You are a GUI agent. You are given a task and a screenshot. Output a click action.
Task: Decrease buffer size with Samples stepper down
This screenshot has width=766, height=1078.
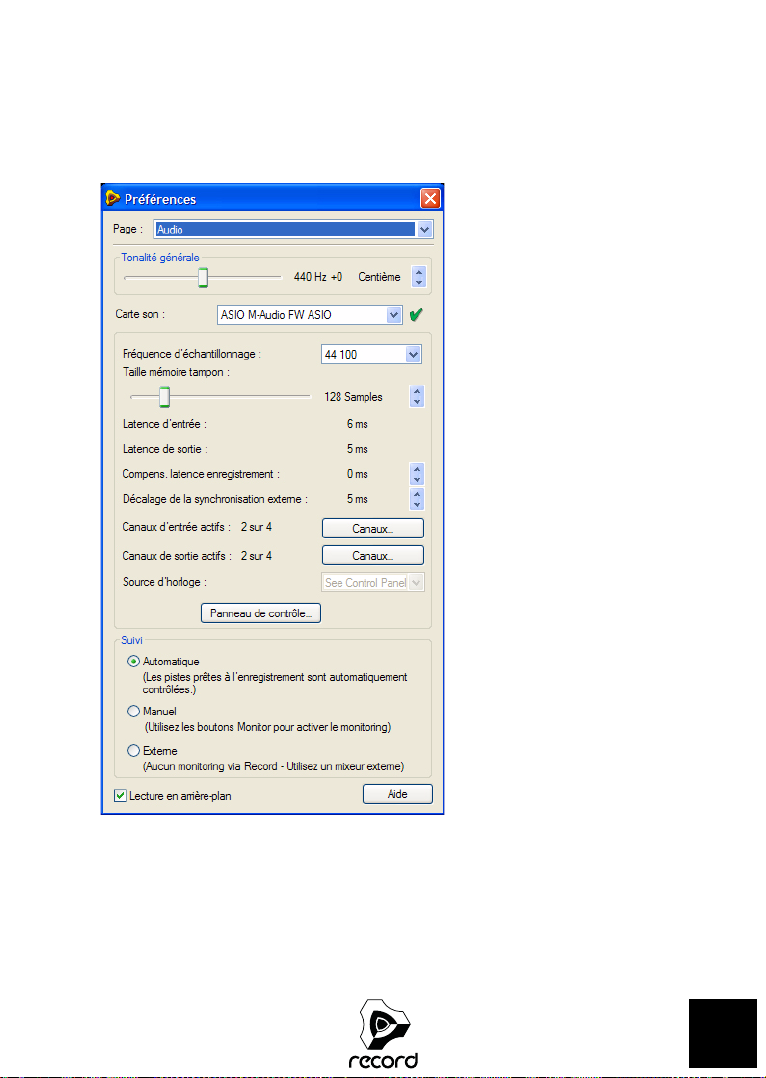[x=417, y=402]
